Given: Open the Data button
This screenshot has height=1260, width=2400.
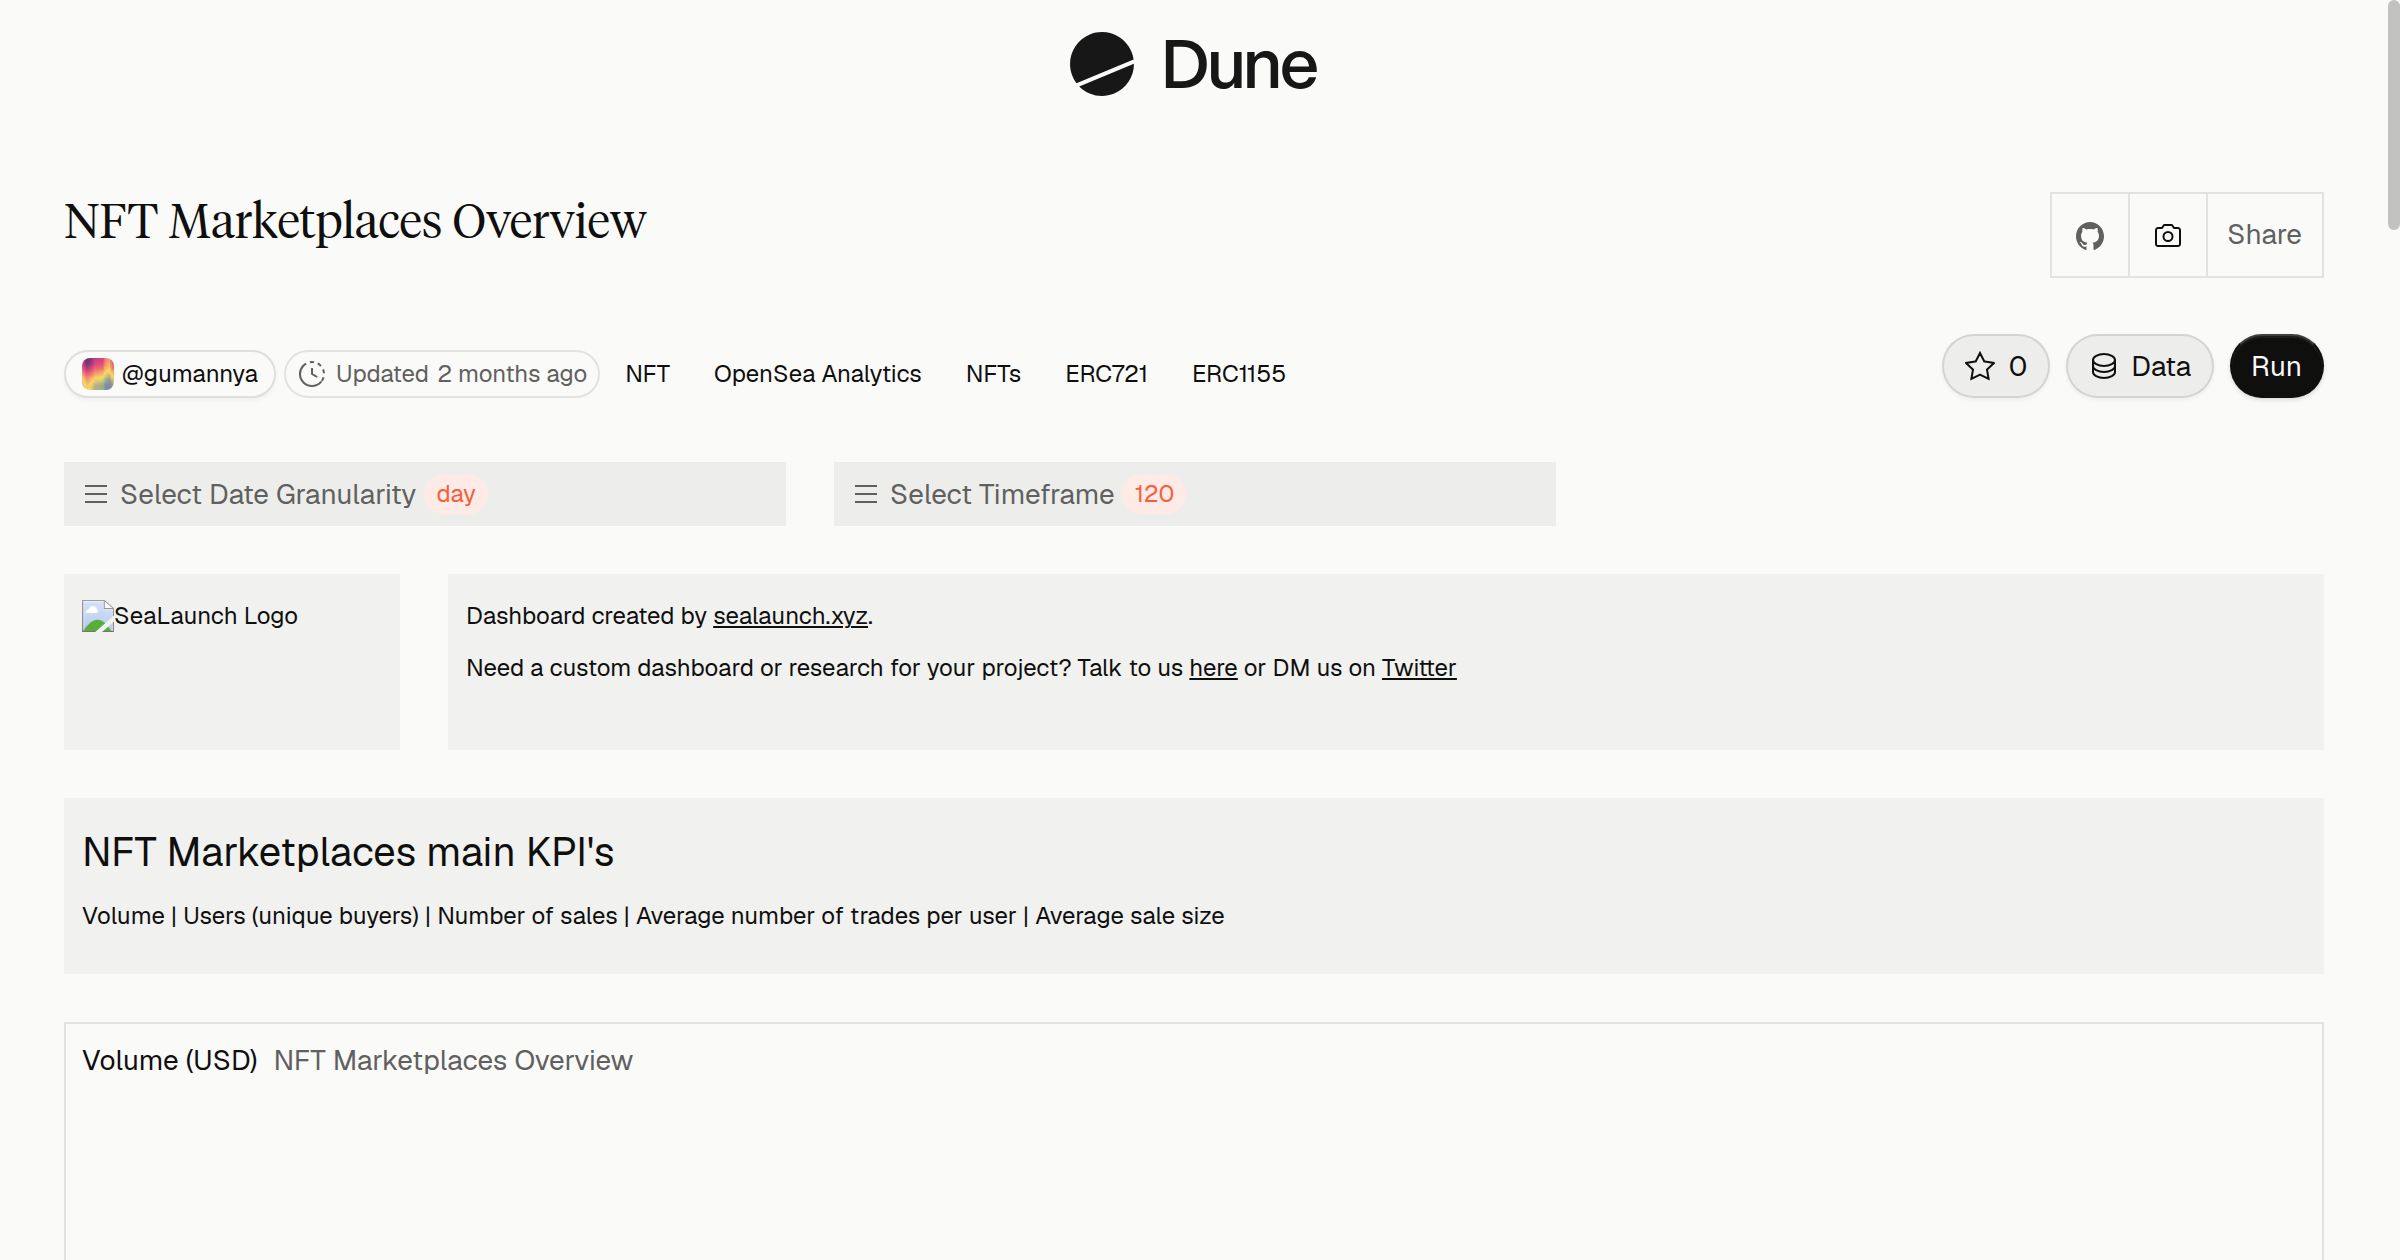Looking at the screenshot, I should pos(2140,366).
